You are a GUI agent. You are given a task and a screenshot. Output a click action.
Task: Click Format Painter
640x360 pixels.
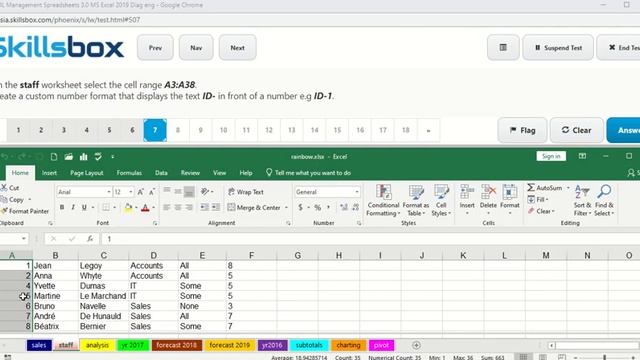[x=25, y=211]
